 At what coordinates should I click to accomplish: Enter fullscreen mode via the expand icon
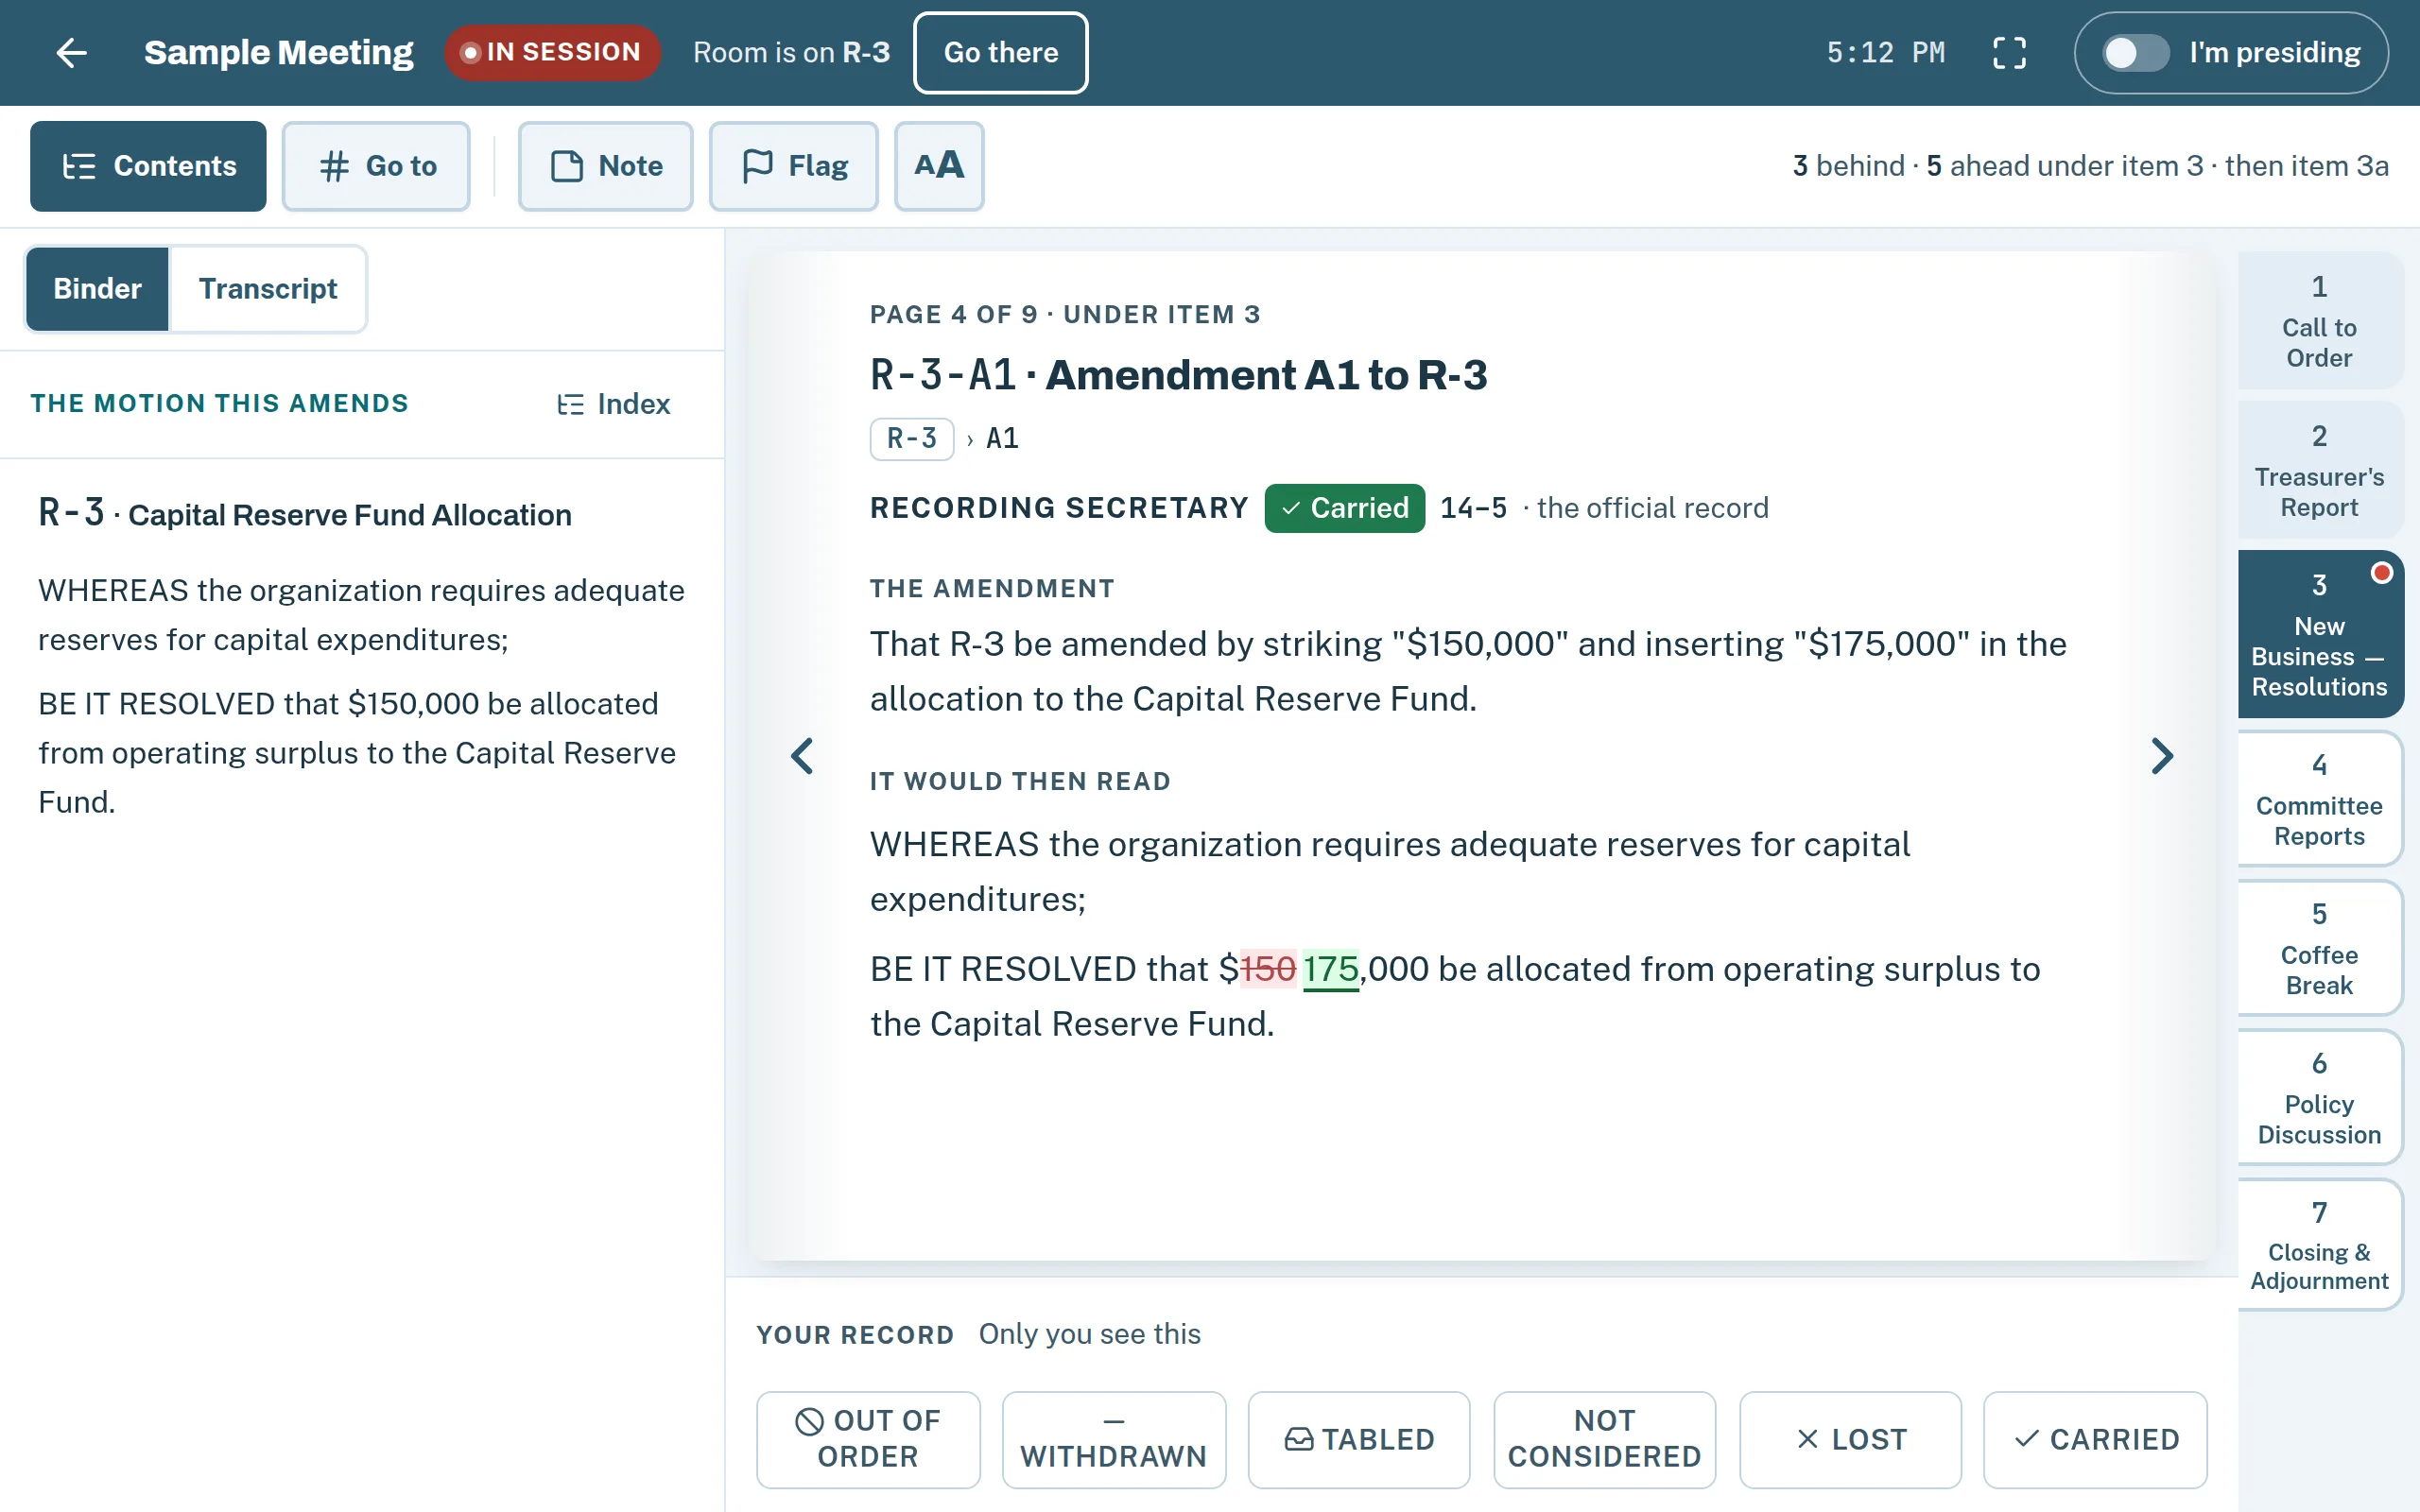click(2009, 52)
